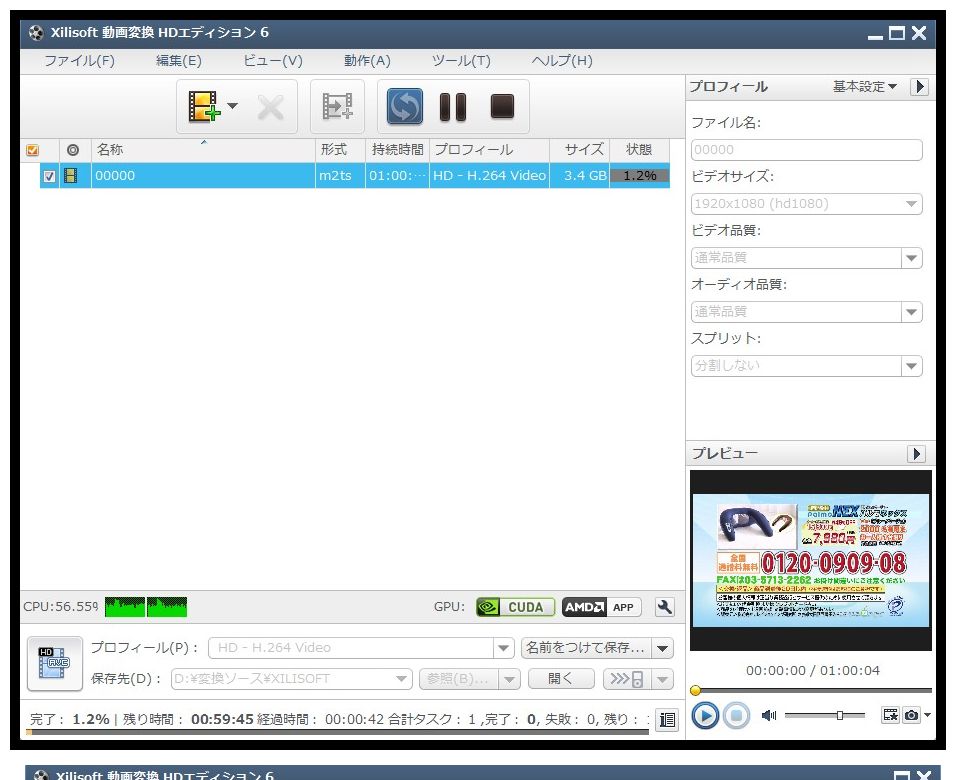The height and width of the screenshot is (780, 956).
Task: Open GPU settings wrench icon
Action: click(x=665, y=607)
